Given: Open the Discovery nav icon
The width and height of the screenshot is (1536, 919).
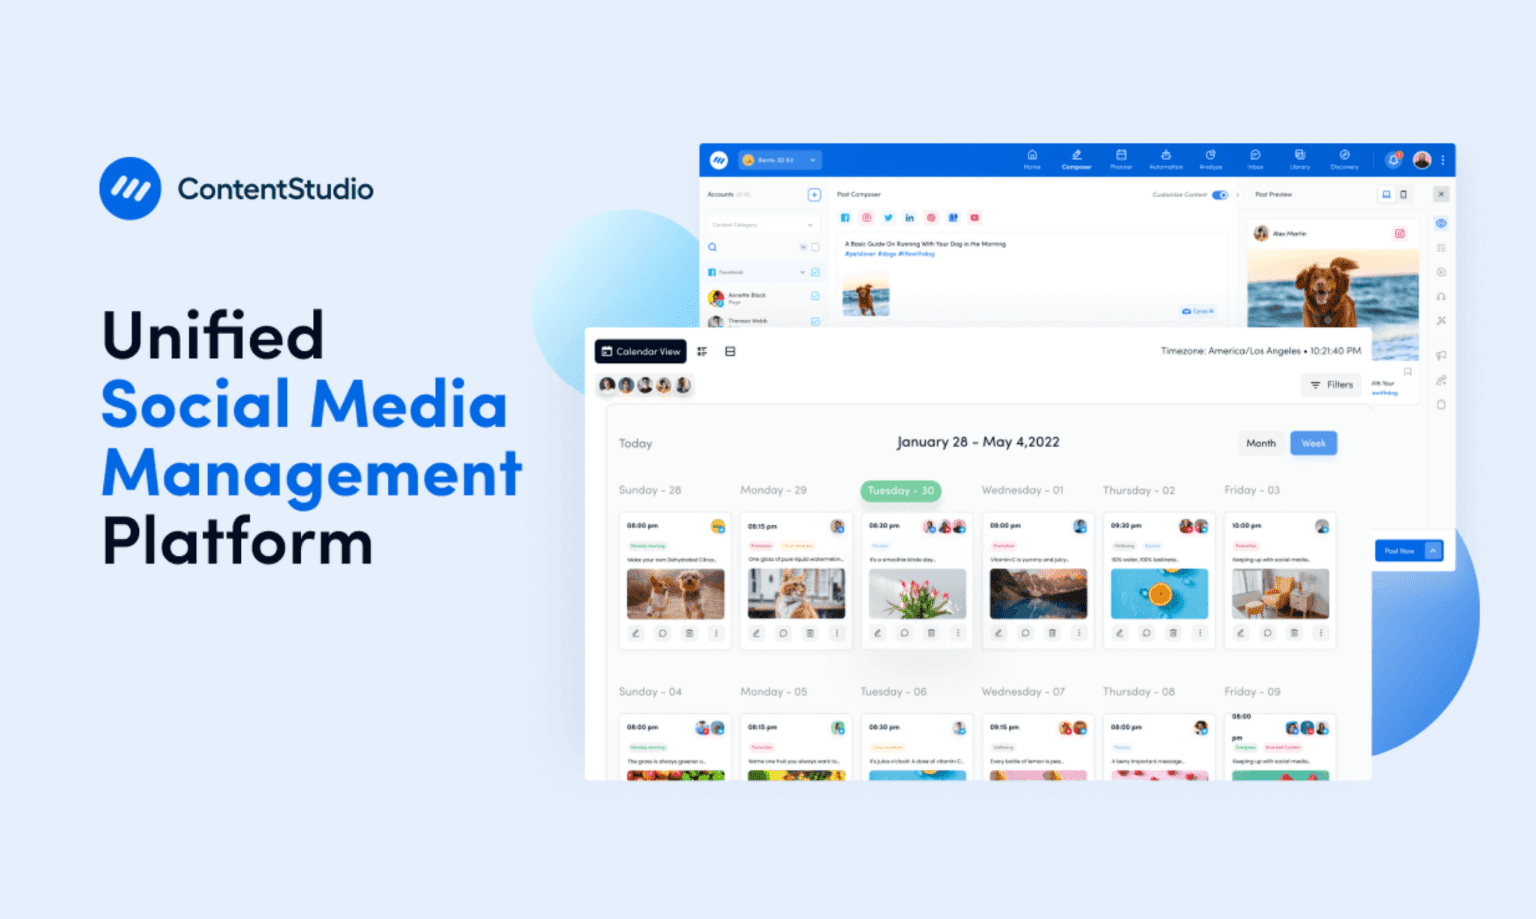Looking at the screenshot, I should pyautogui.click(x=1345, y=159).
